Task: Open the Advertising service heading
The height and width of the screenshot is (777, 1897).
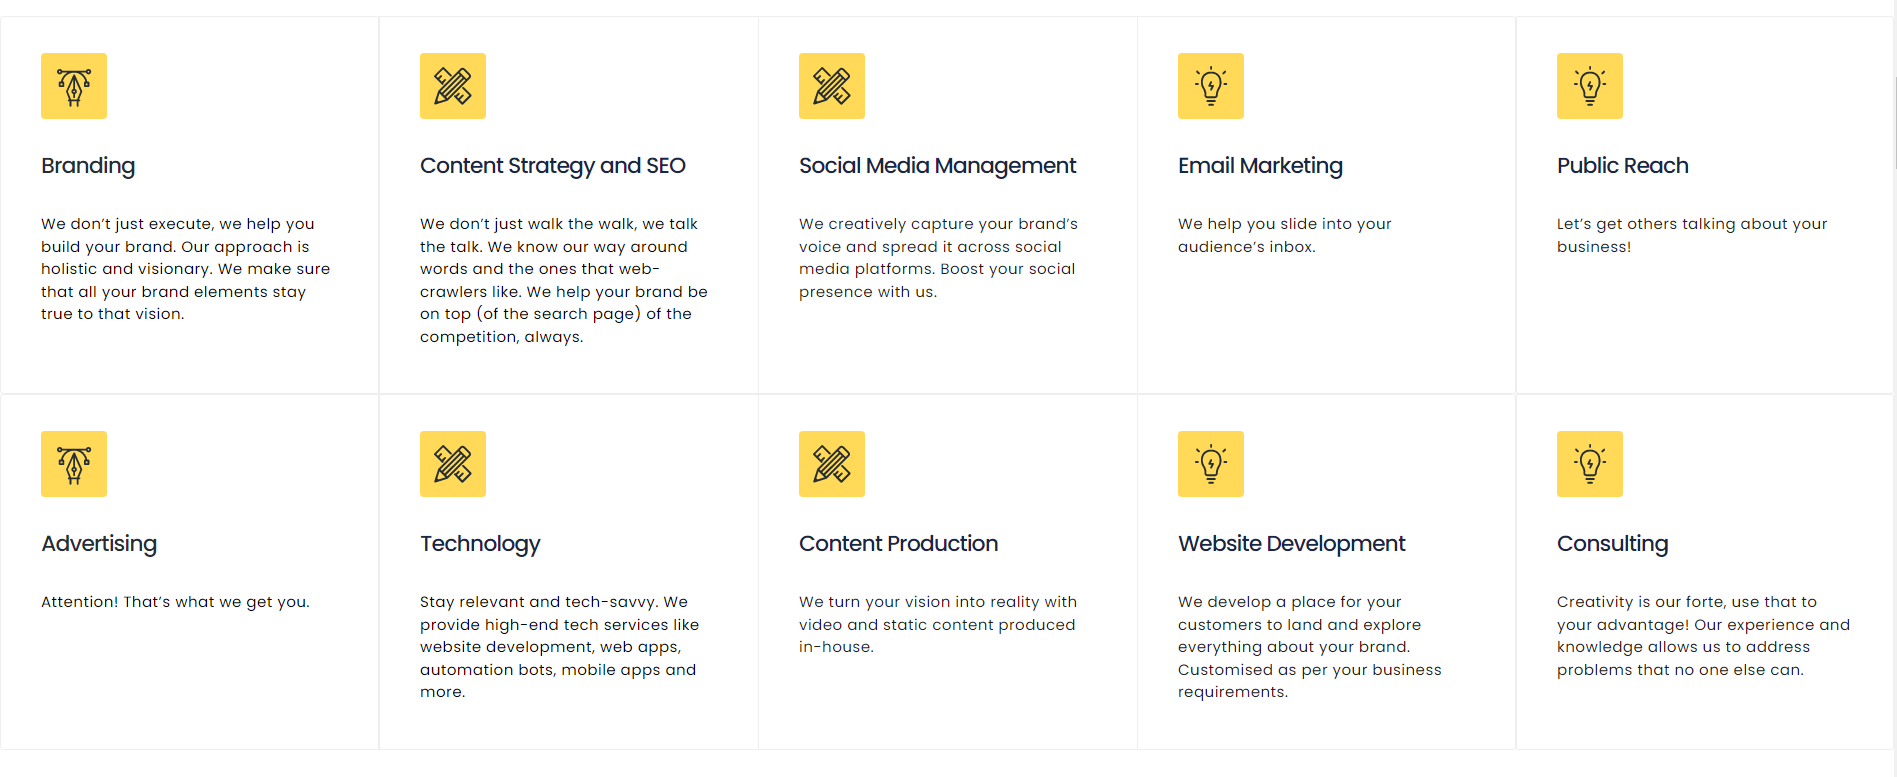Action: coord(99,544)
